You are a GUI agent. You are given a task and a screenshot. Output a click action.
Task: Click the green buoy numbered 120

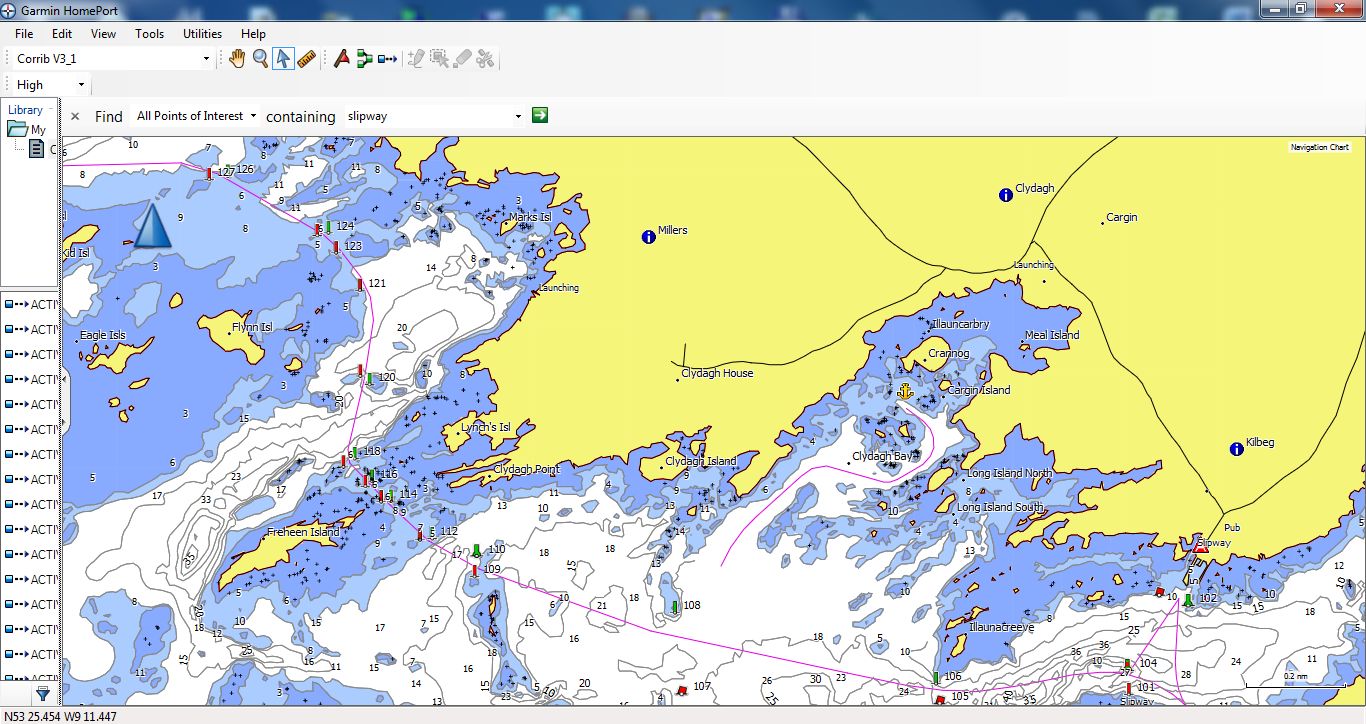[369, 378]
